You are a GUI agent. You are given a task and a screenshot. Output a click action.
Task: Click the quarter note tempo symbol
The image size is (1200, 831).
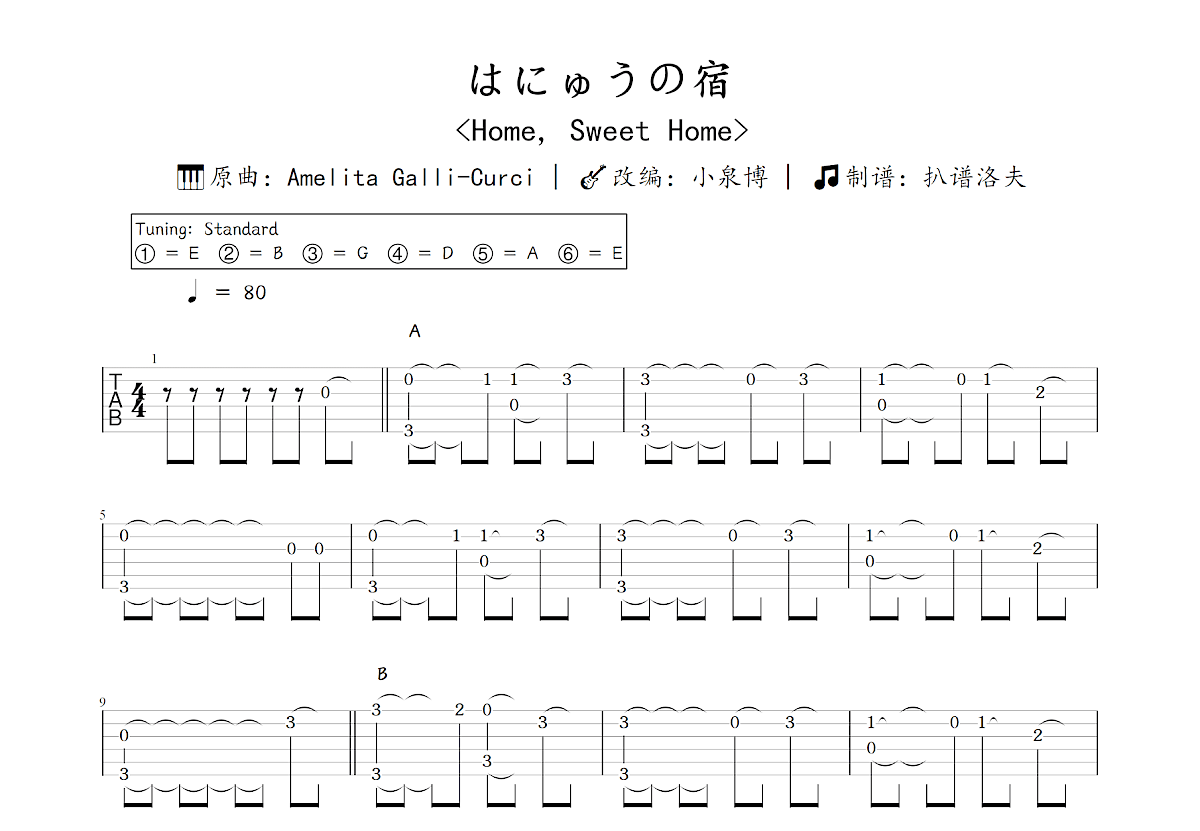pos(192,291)
